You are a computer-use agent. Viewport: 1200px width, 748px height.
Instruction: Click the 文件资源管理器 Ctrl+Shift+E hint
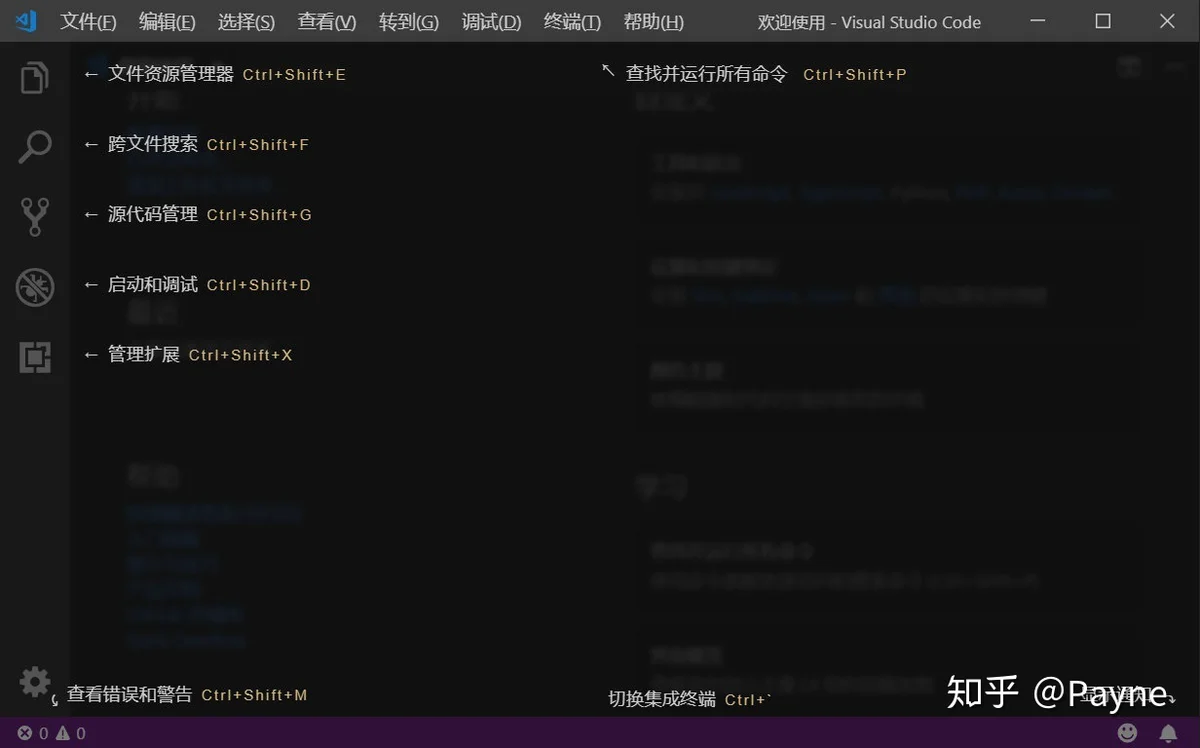pyautogui.click(x=215, y=74)
